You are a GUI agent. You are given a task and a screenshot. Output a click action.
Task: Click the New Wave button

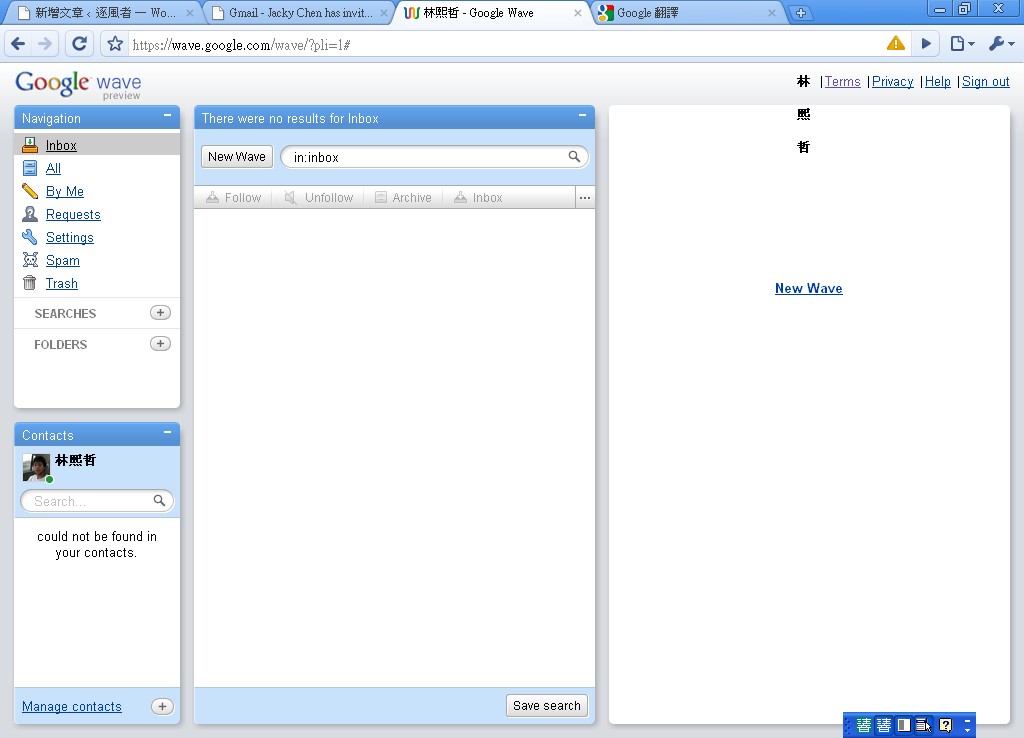[236, 157]
